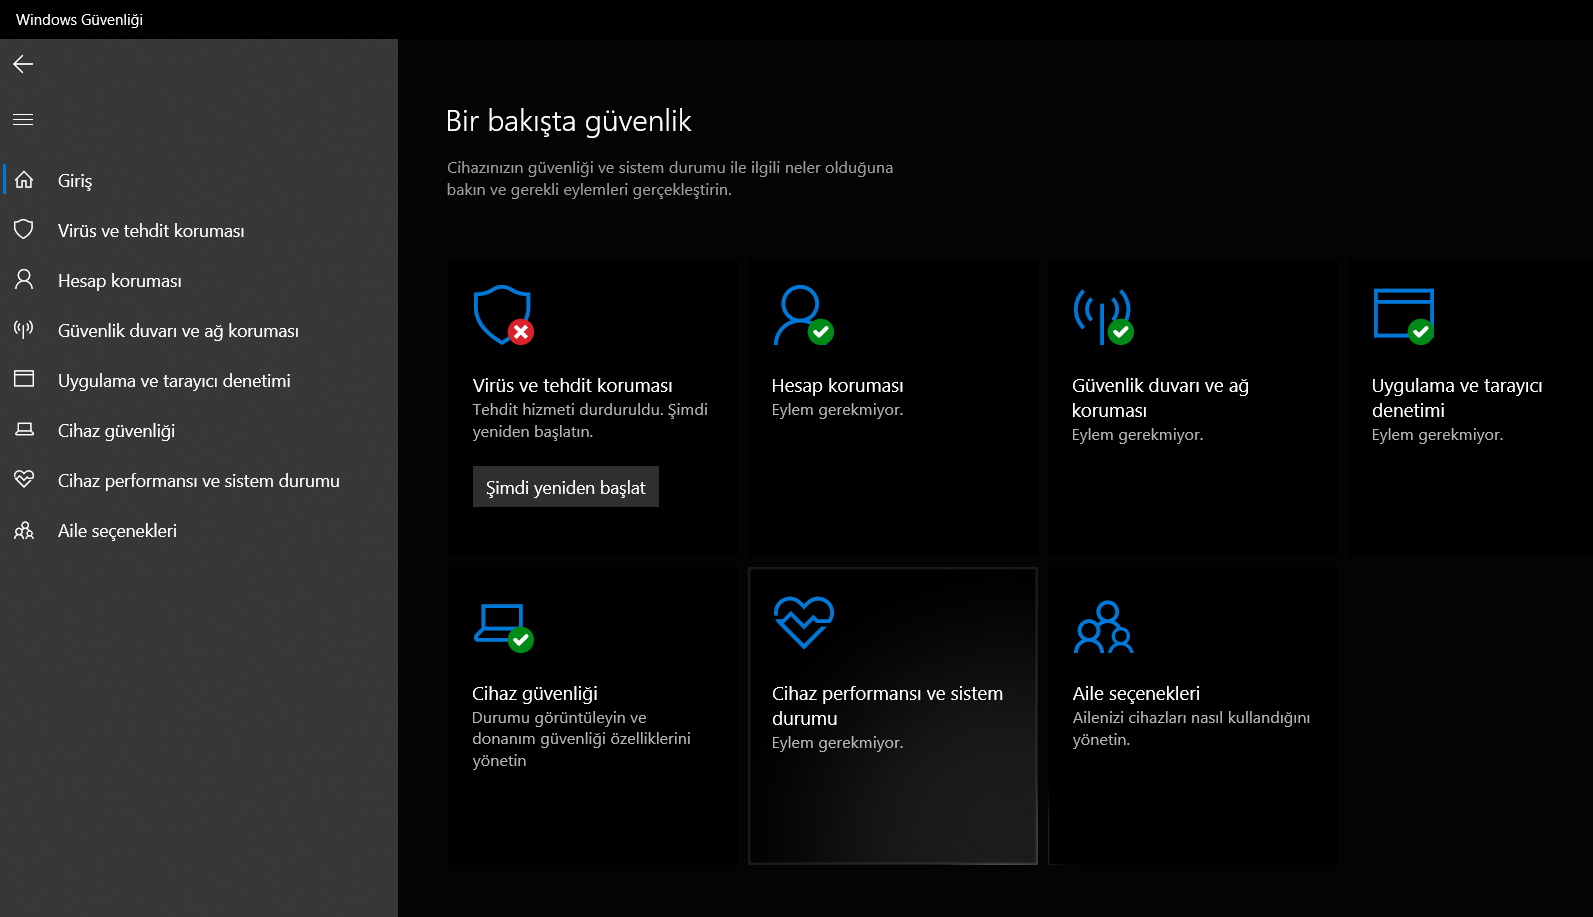This screenshot has width=1593, height=917.
Task: Click 'Eylem gerekmiyor.' under Uygulama ve tarayıcı card
Action: [1437, 435]
